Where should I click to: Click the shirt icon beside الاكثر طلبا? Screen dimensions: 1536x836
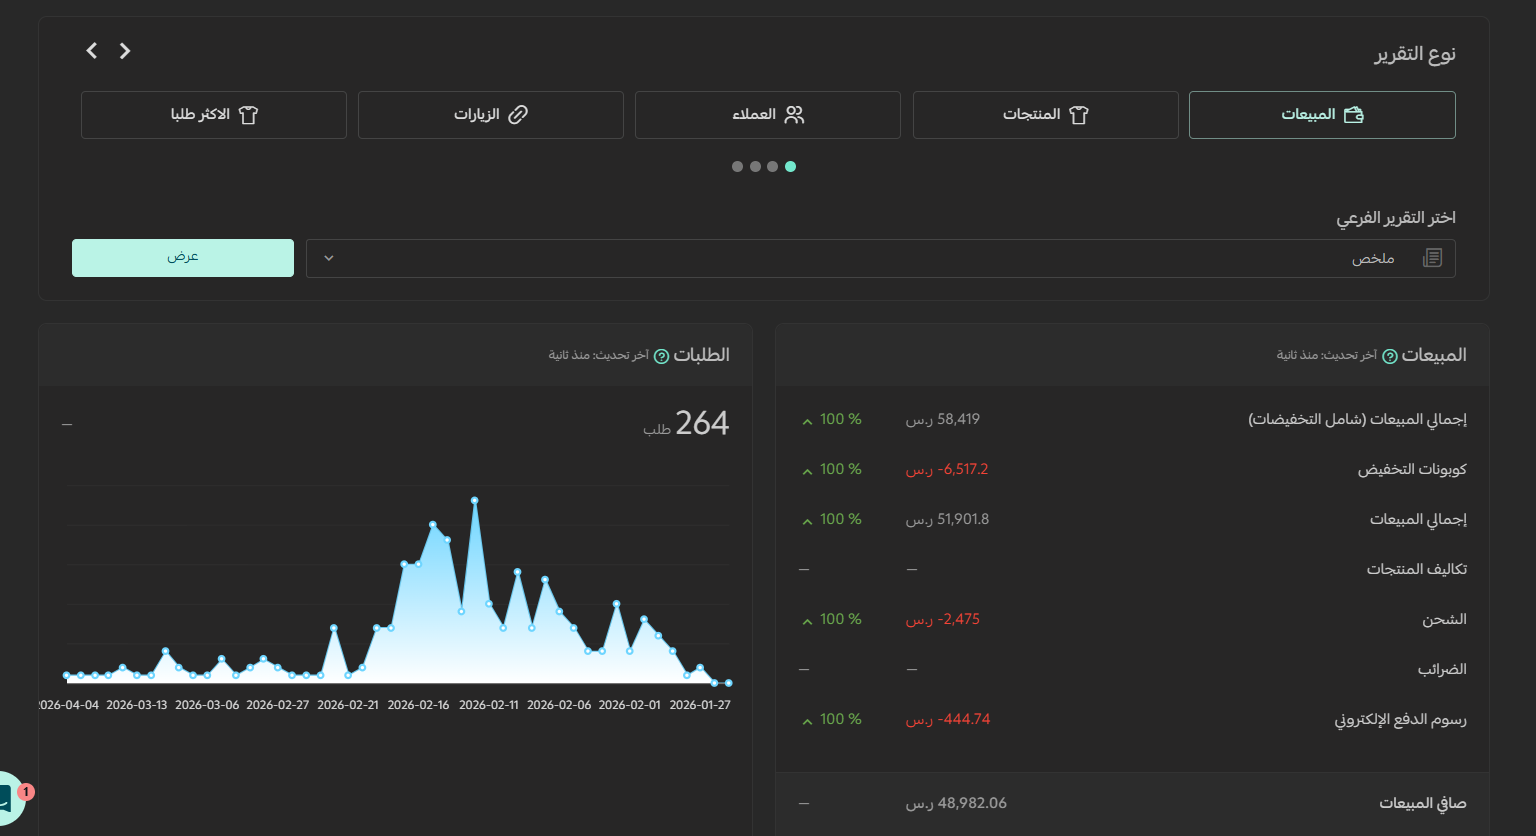(249, 115)
